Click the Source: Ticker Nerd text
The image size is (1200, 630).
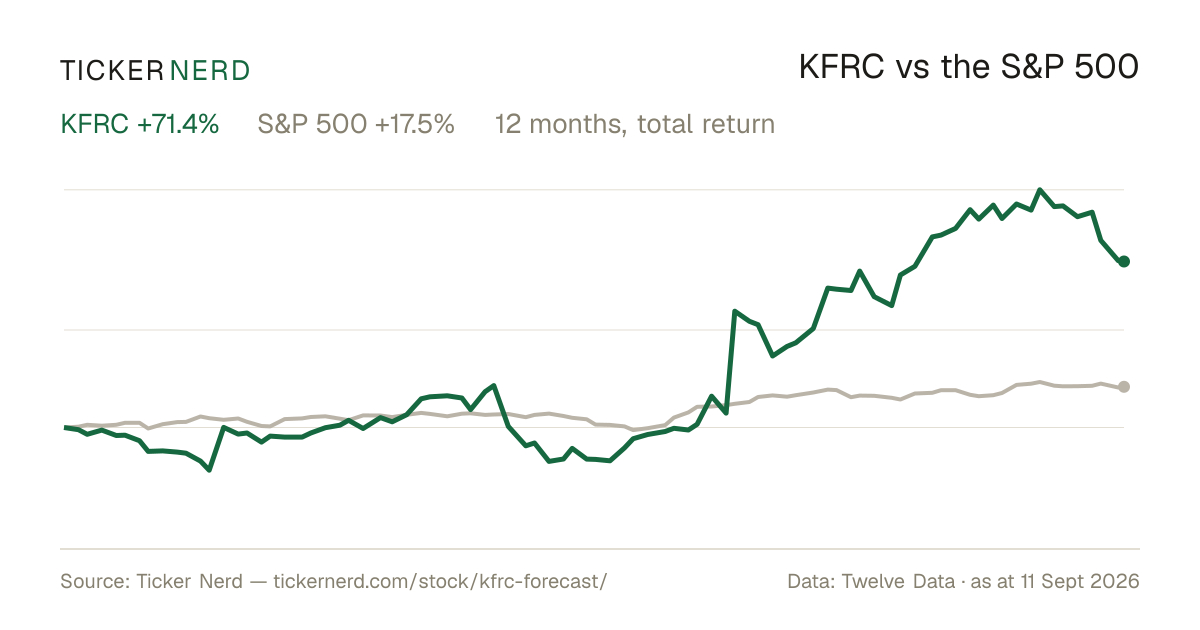151,581
